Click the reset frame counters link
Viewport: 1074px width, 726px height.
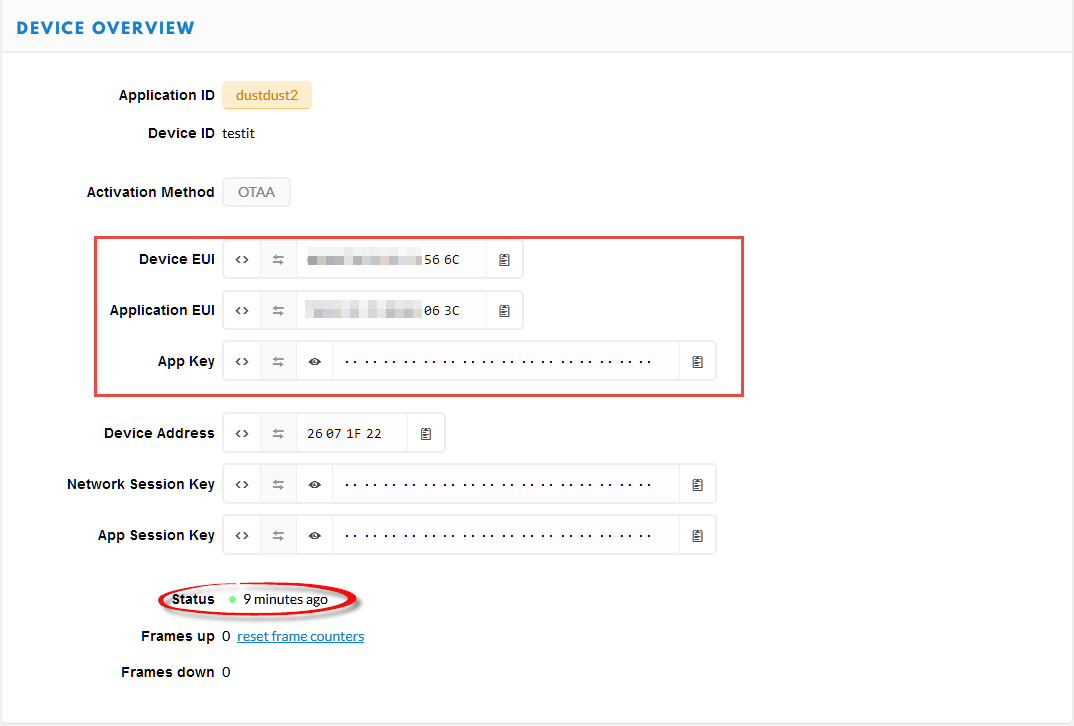coord(300,636)
